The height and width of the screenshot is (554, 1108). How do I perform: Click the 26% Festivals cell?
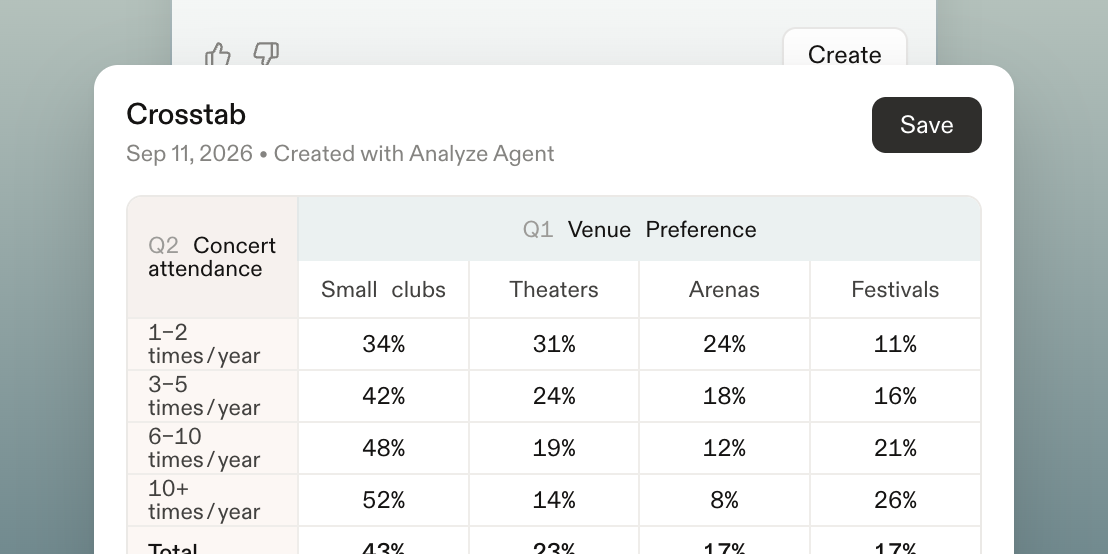[895, 500]
